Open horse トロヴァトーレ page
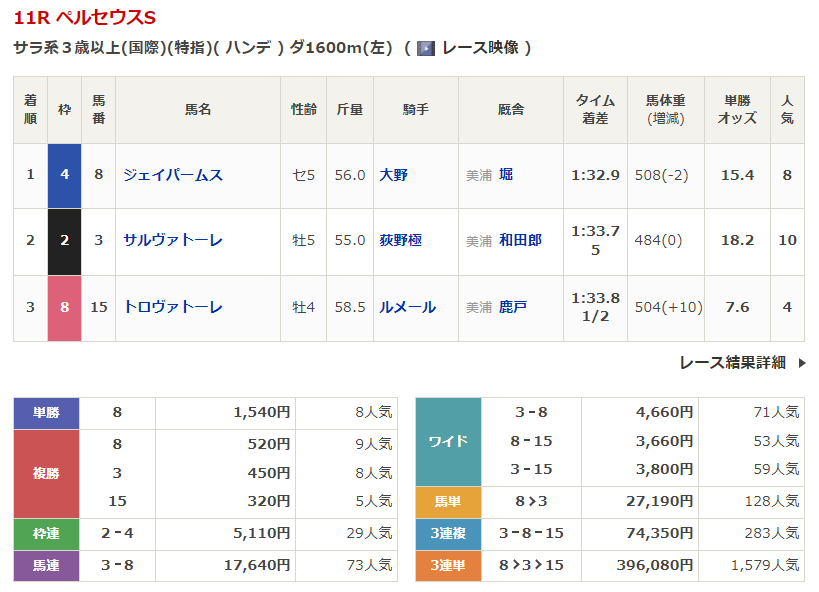819x592 pixels. (172, 307)
